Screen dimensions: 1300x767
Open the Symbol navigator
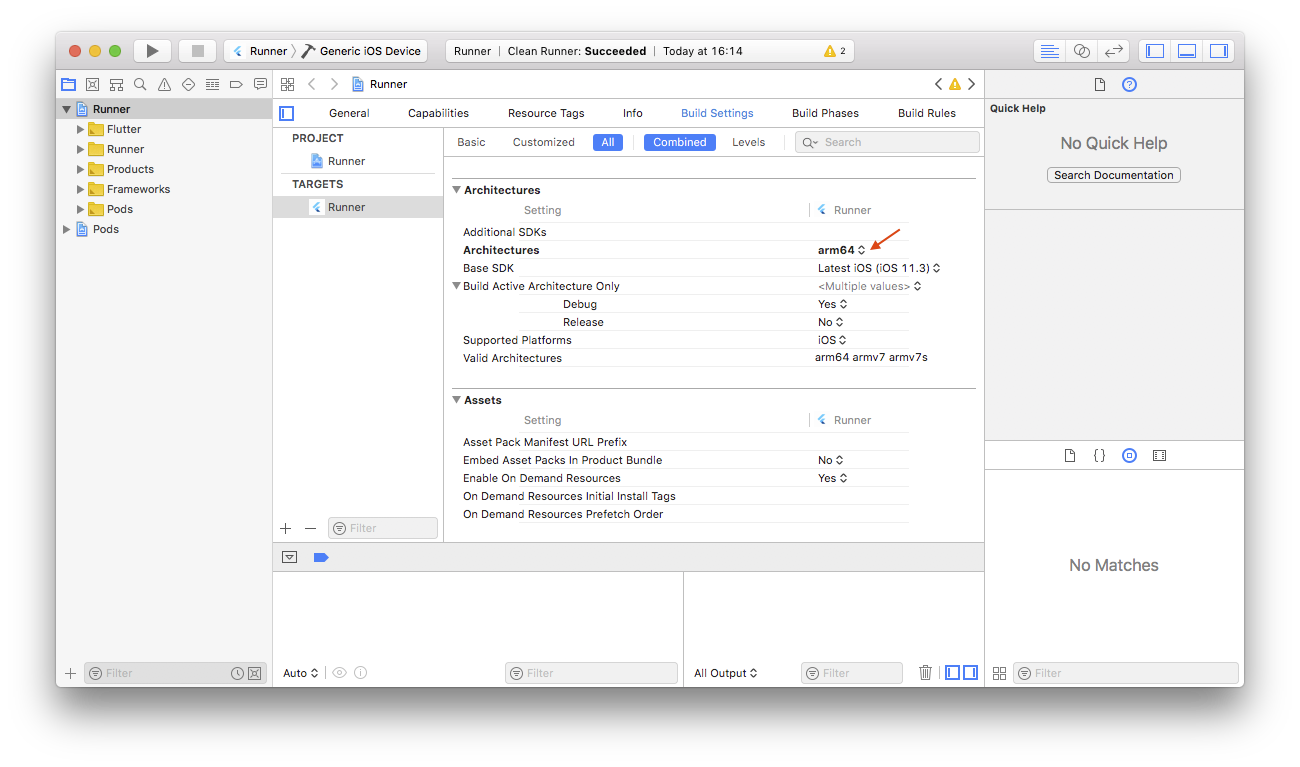click(x=116, y=84)
